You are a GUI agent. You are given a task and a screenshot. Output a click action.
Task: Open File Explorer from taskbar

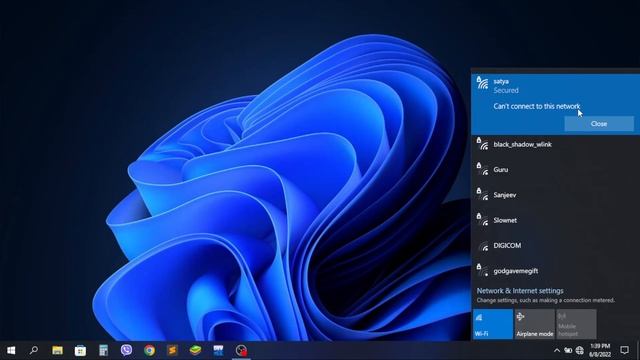(57, 350)
